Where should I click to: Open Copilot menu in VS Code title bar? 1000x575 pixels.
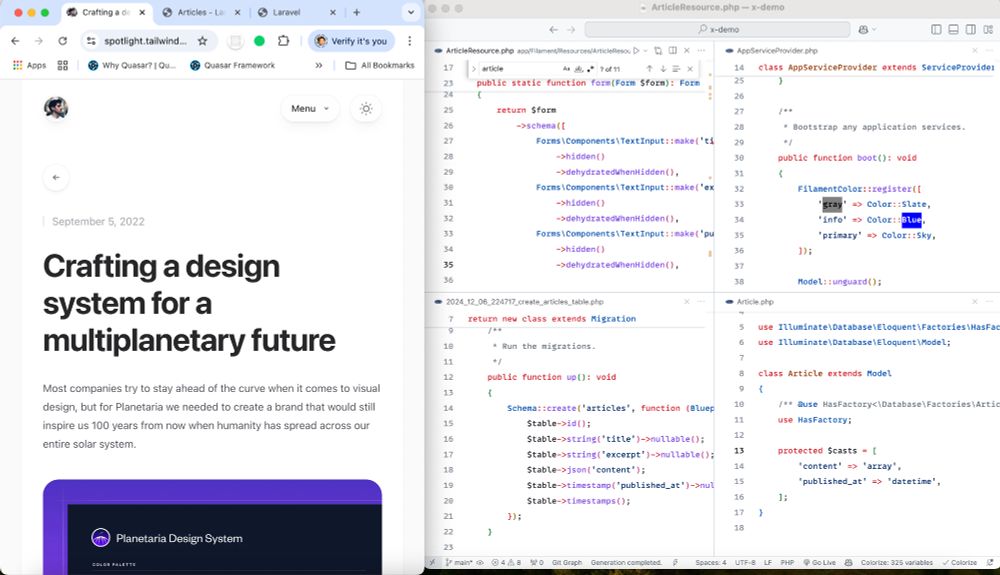[867, 29]
